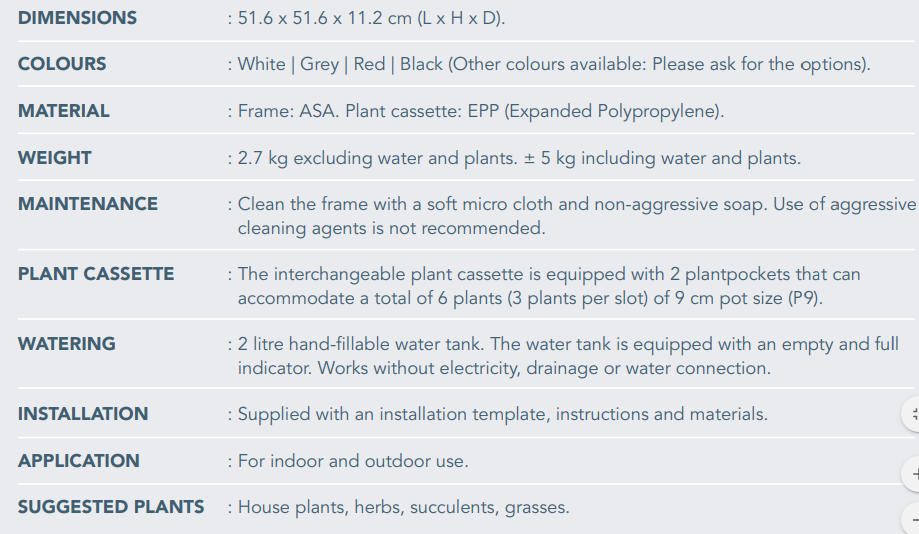This screenshot has width=919, height=534.
Task: Click the DIMENSIONS row label
Action: pyautogui.click(x=77, y=18)
